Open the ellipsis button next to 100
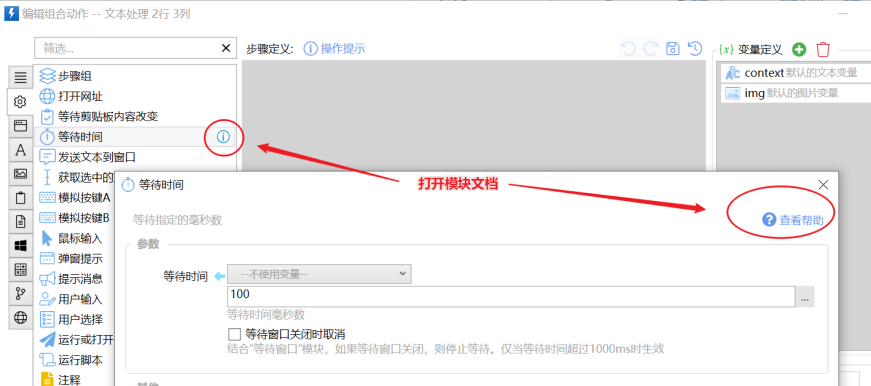The height and width of the screenshot is (386, 871). [805, 297]
